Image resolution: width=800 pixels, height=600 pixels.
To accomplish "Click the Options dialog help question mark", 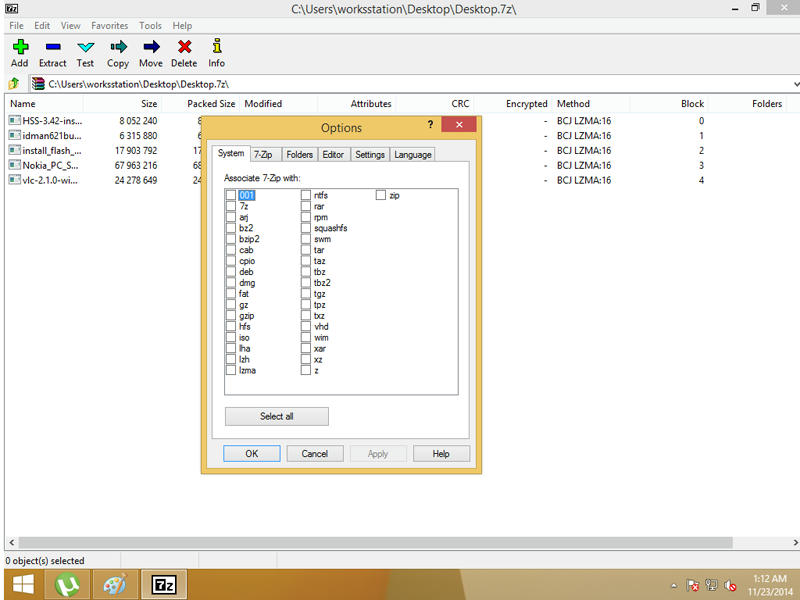I will coord(430,124).
